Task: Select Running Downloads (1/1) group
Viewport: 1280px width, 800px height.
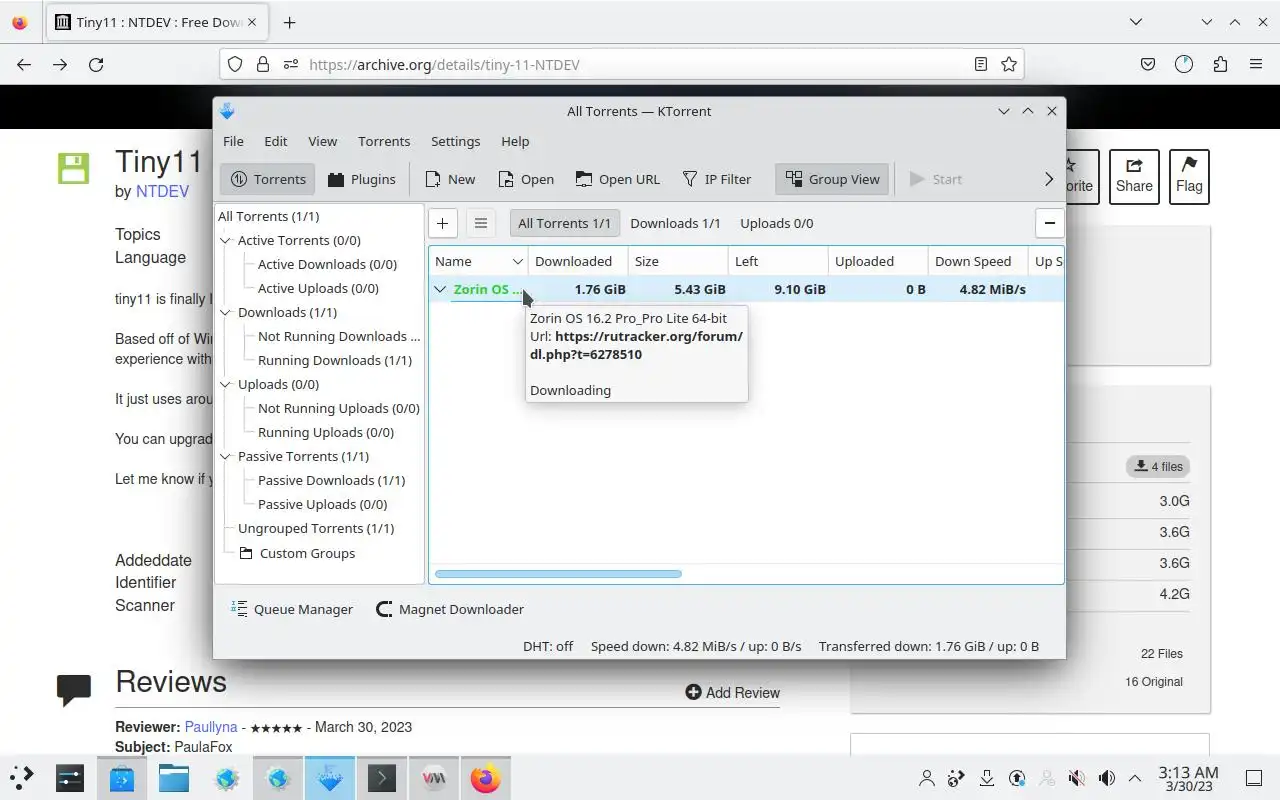Action: (335, 360)
